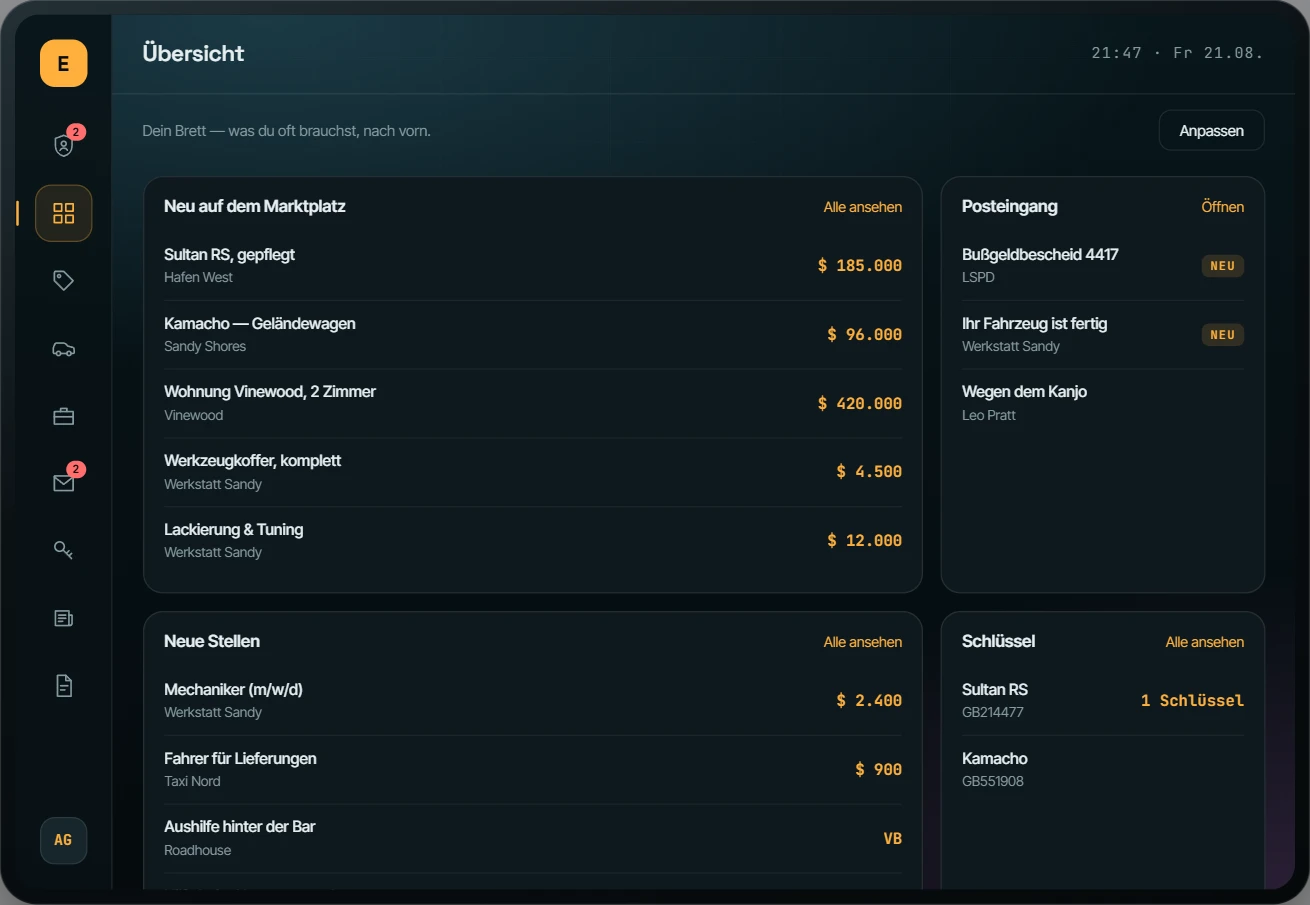Click Alle ansehen in the Schlüssel card
1310x905 pixels.
[x=1205, y=642]
